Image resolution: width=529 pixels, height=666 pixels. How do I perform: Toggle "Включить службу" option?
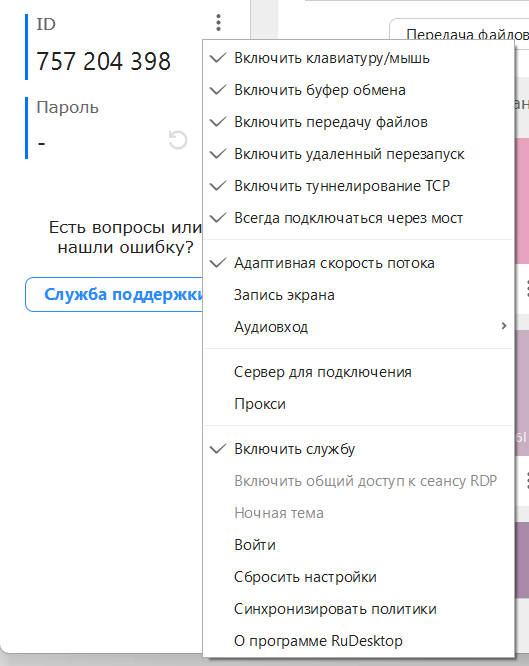click(x=359, y=449)
